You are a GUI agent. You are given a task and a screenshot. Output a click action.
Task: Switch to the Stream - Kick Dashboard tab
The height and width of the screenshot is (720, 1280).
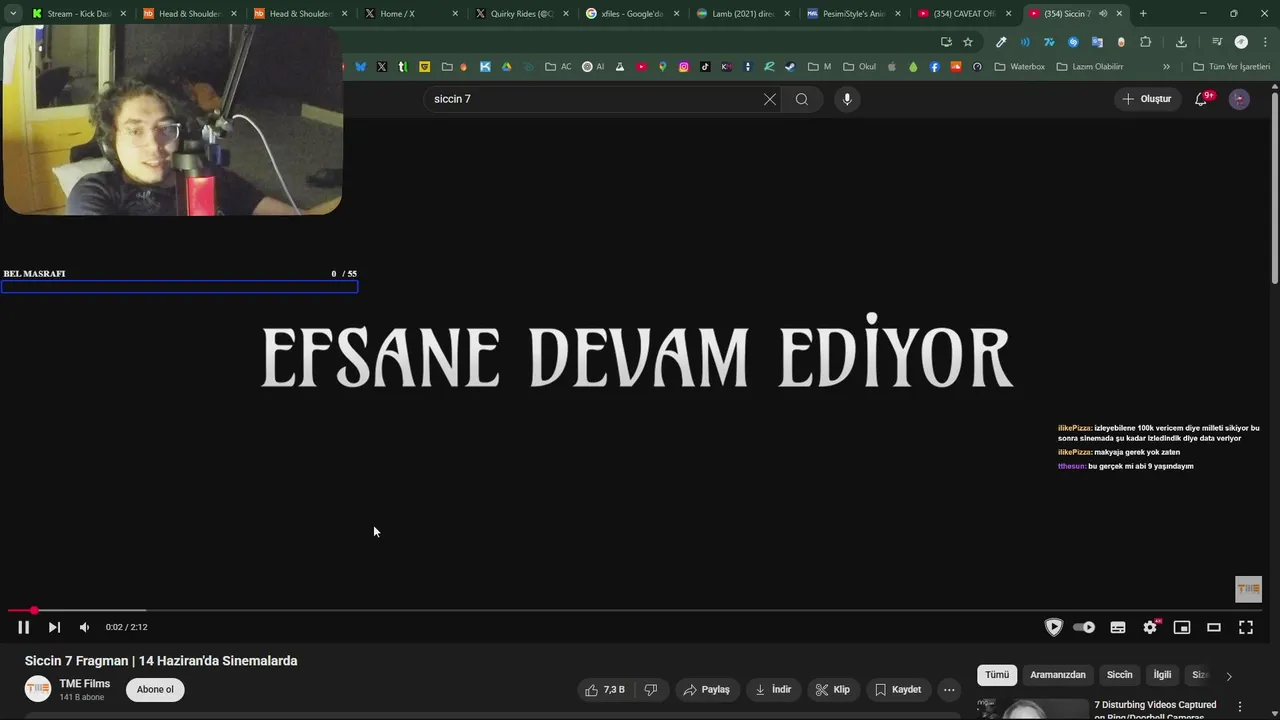click(x=78, y=14)
